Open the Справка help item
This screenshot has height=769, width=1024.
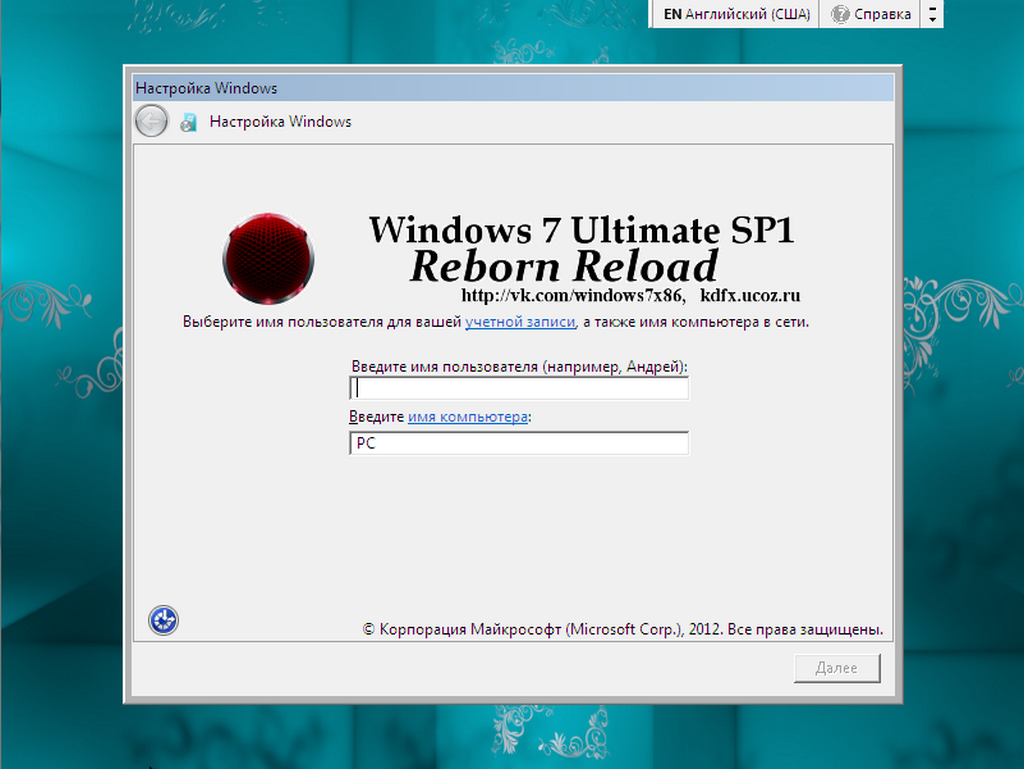[x=871, y=14]
